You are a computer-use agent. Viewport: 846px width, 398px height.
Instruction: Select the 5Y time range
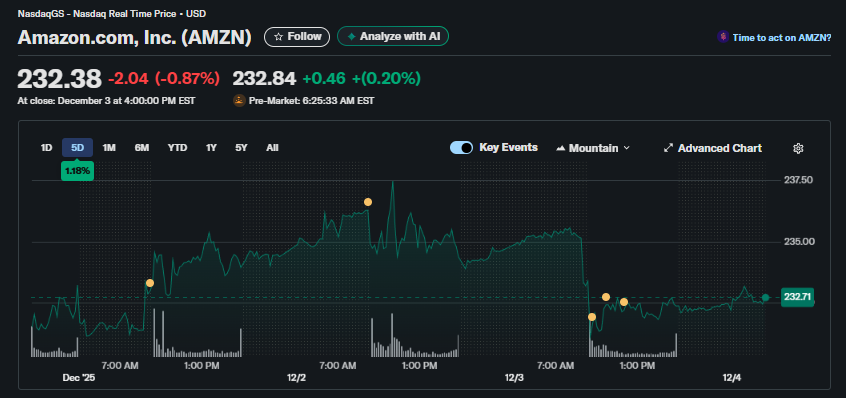point(241,148)
